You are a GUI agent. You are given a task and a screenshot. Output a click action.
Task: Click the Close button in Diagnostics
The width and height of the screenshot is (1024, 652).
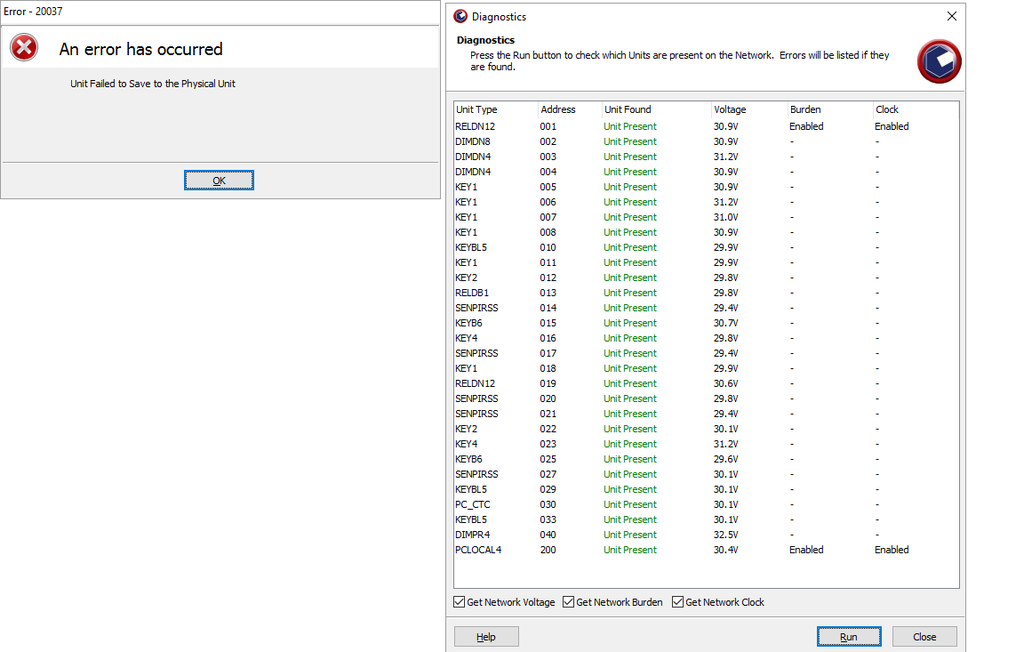point(924,636)
